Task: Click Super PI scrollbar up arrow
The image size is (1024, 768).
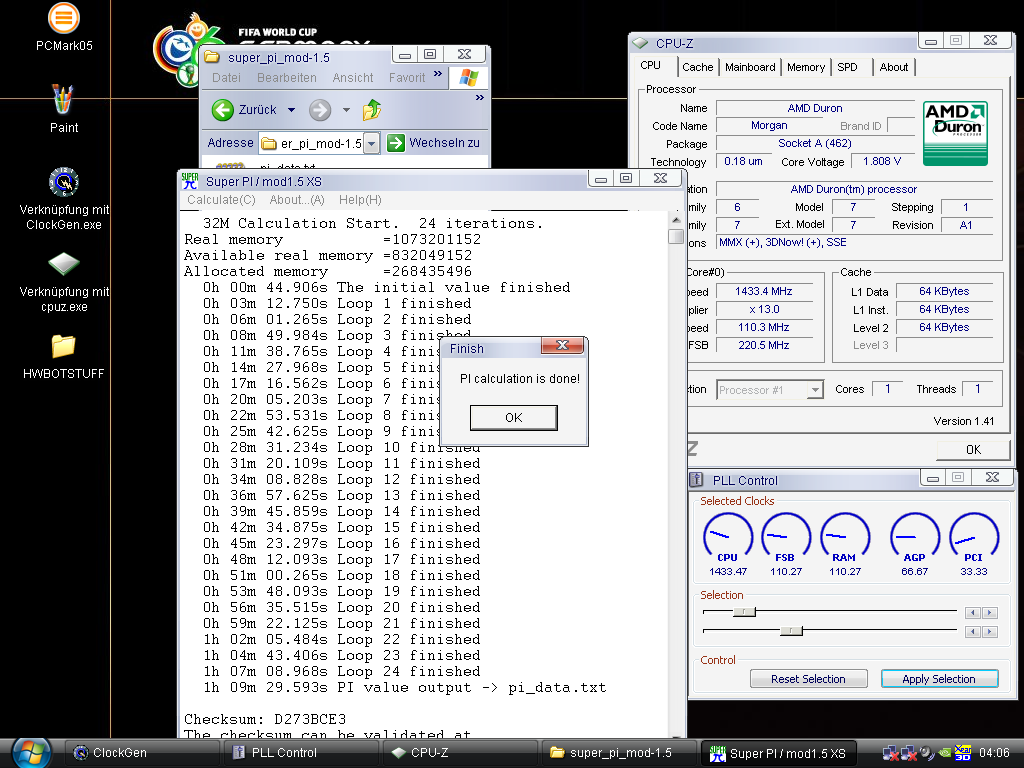Action: (676, 219)
